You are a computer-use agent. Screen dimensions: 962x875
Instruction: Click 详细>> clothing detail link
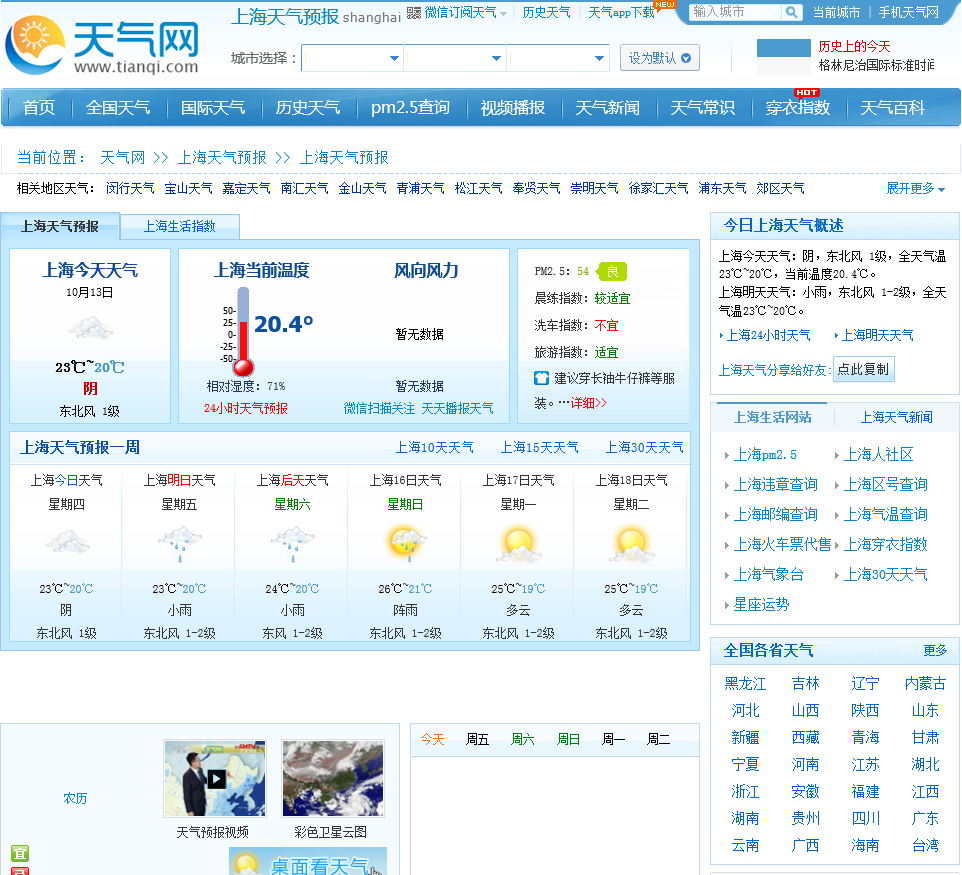click(x=588, y=403)
